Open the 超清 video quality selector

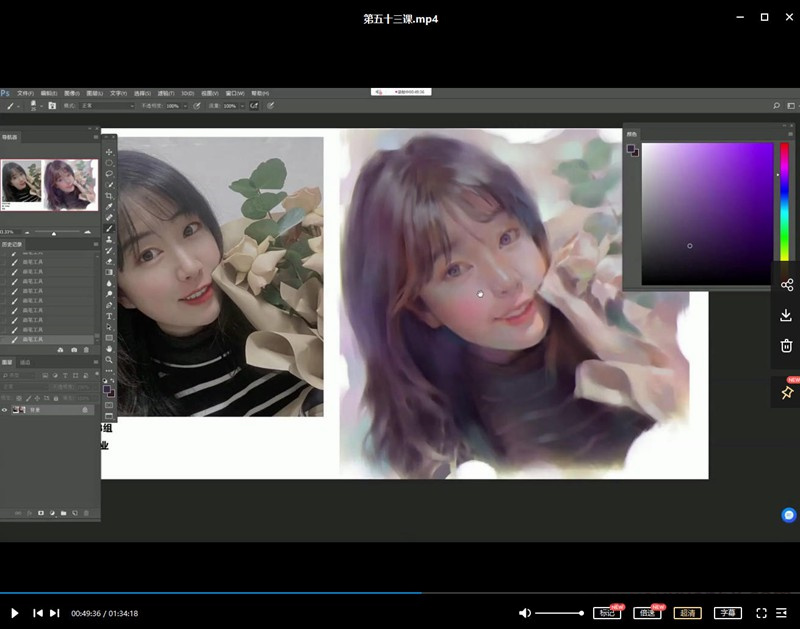point(687,613)
